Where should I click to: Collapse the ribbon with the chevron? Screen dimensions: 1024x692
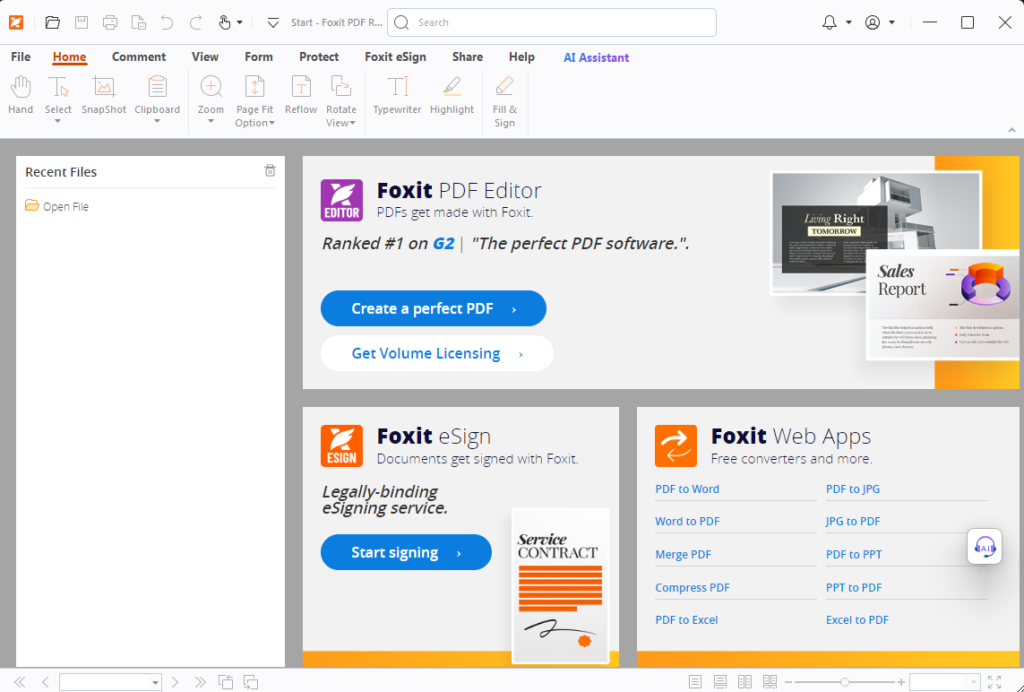coord(1012,130)
